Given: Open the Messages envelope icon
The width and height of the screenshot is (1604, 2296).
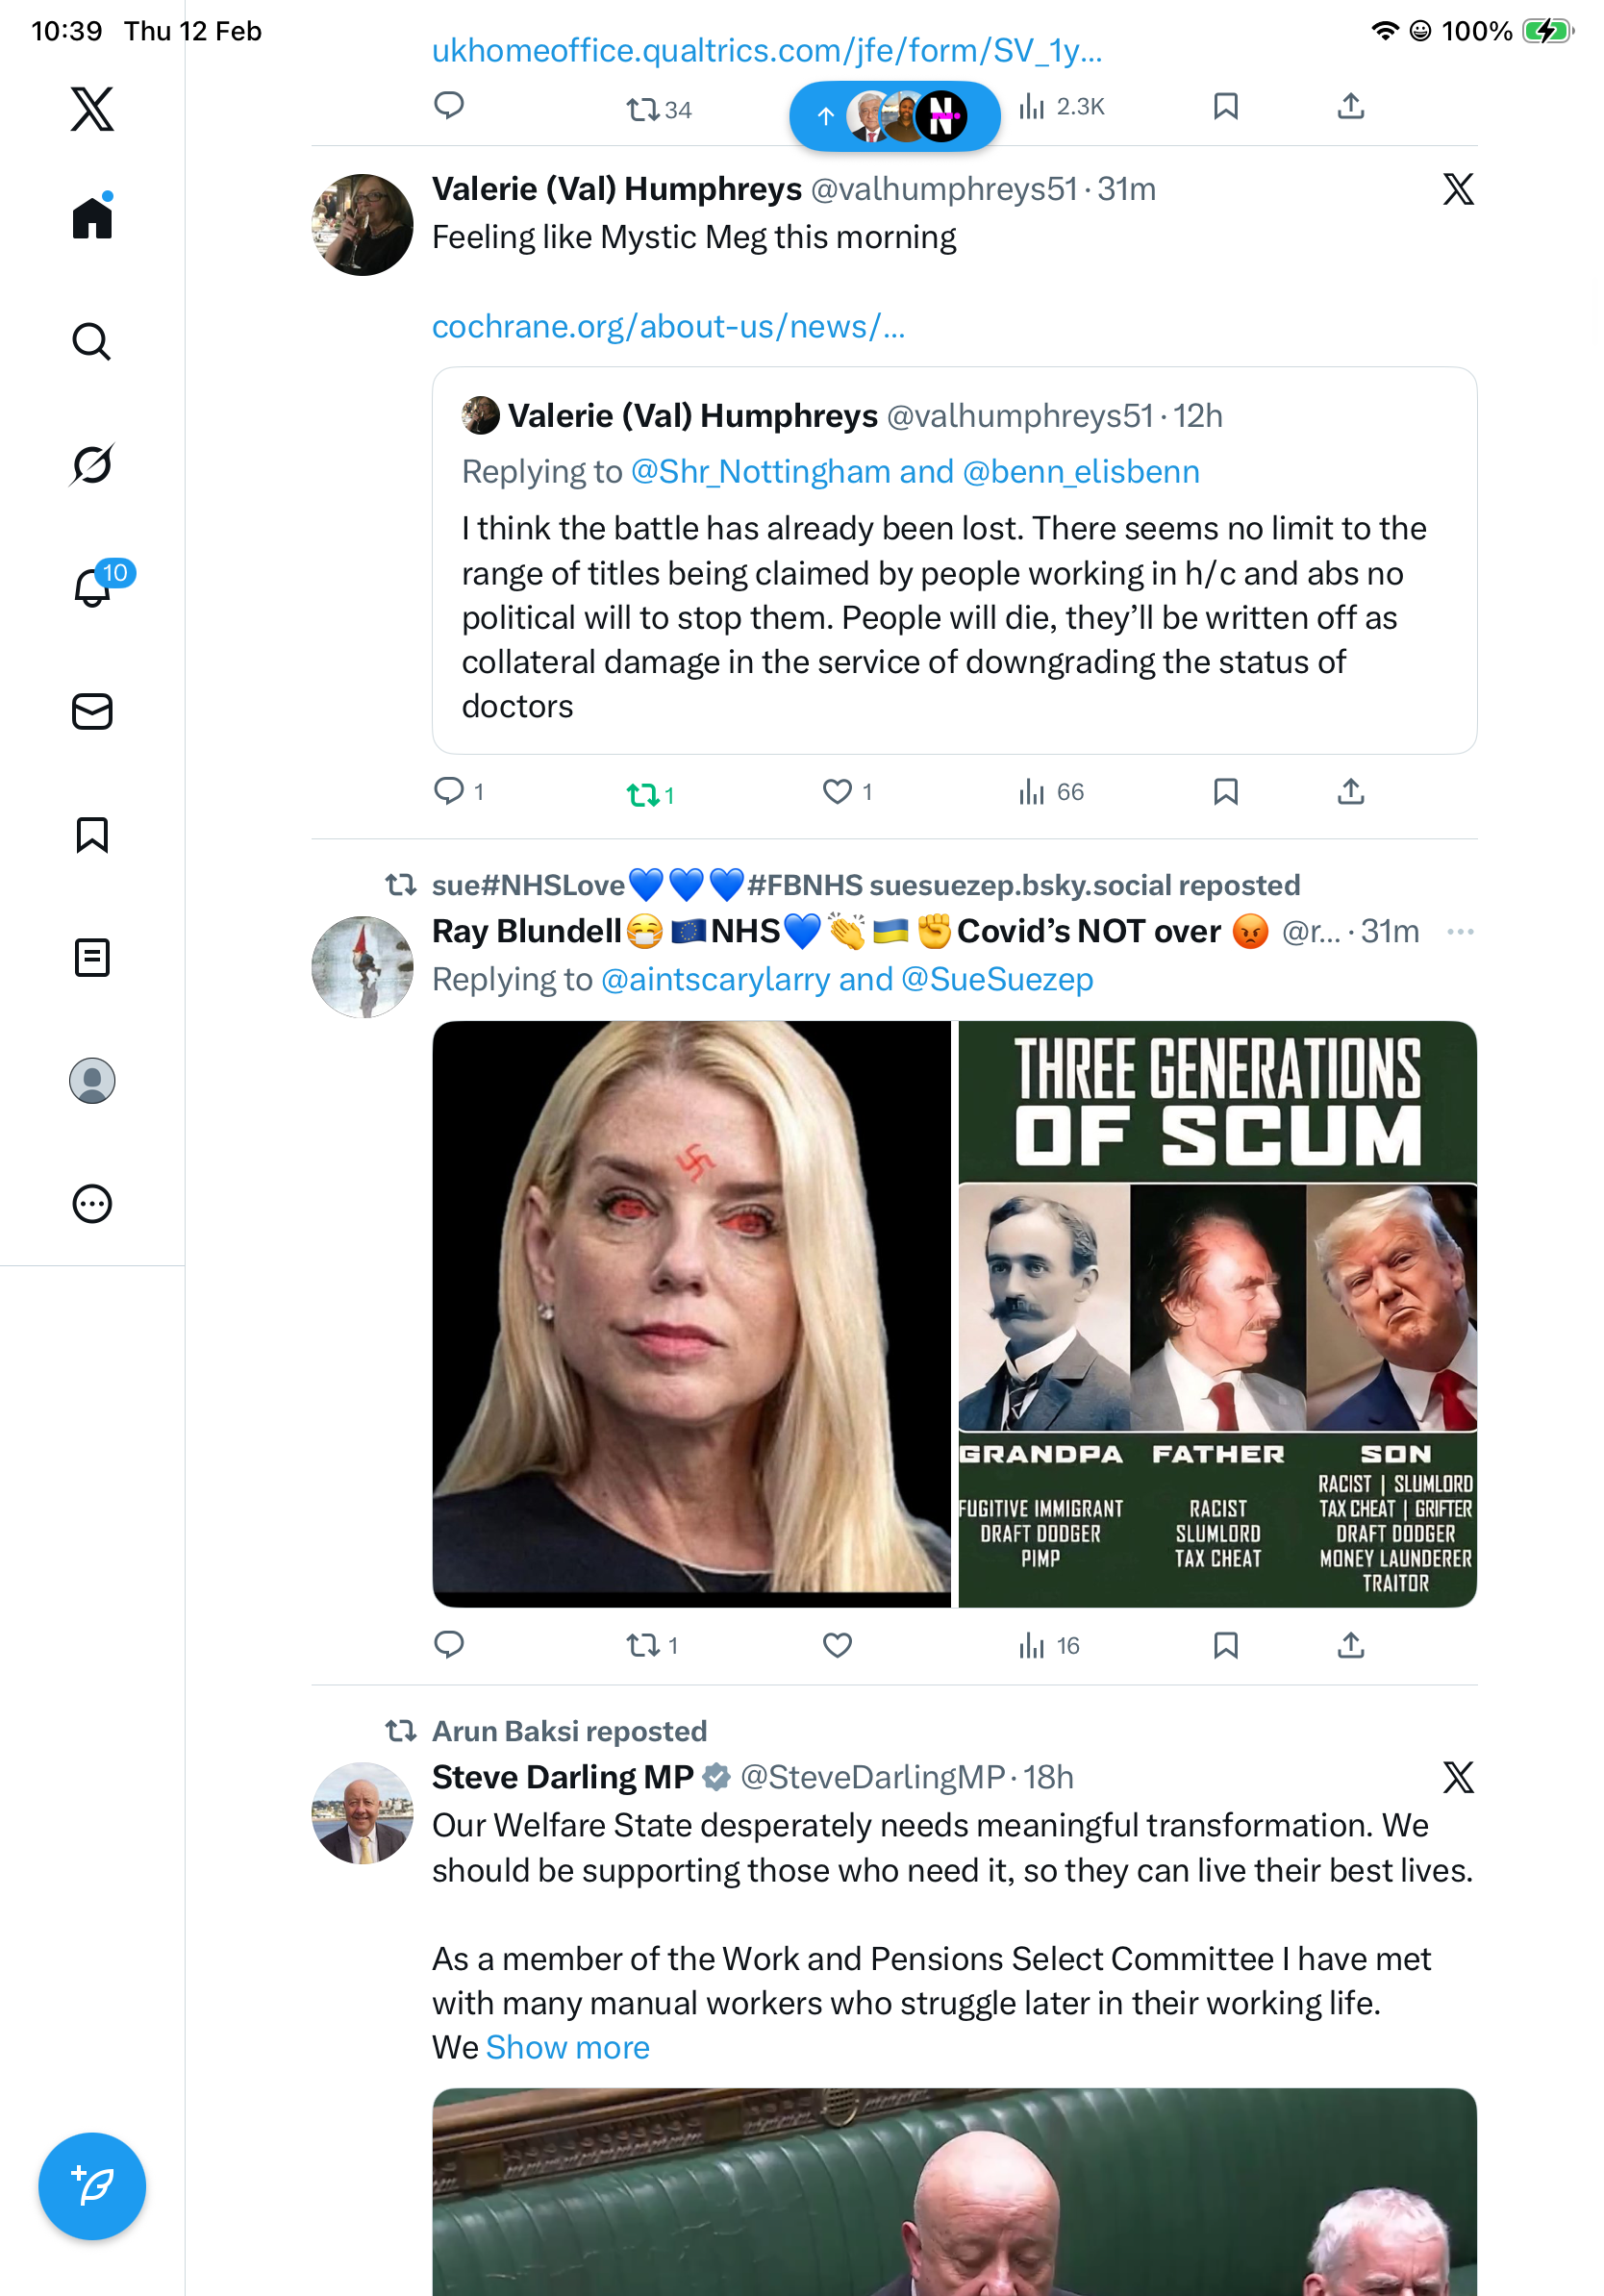Looking at the screenshot, I should (91, 712).
